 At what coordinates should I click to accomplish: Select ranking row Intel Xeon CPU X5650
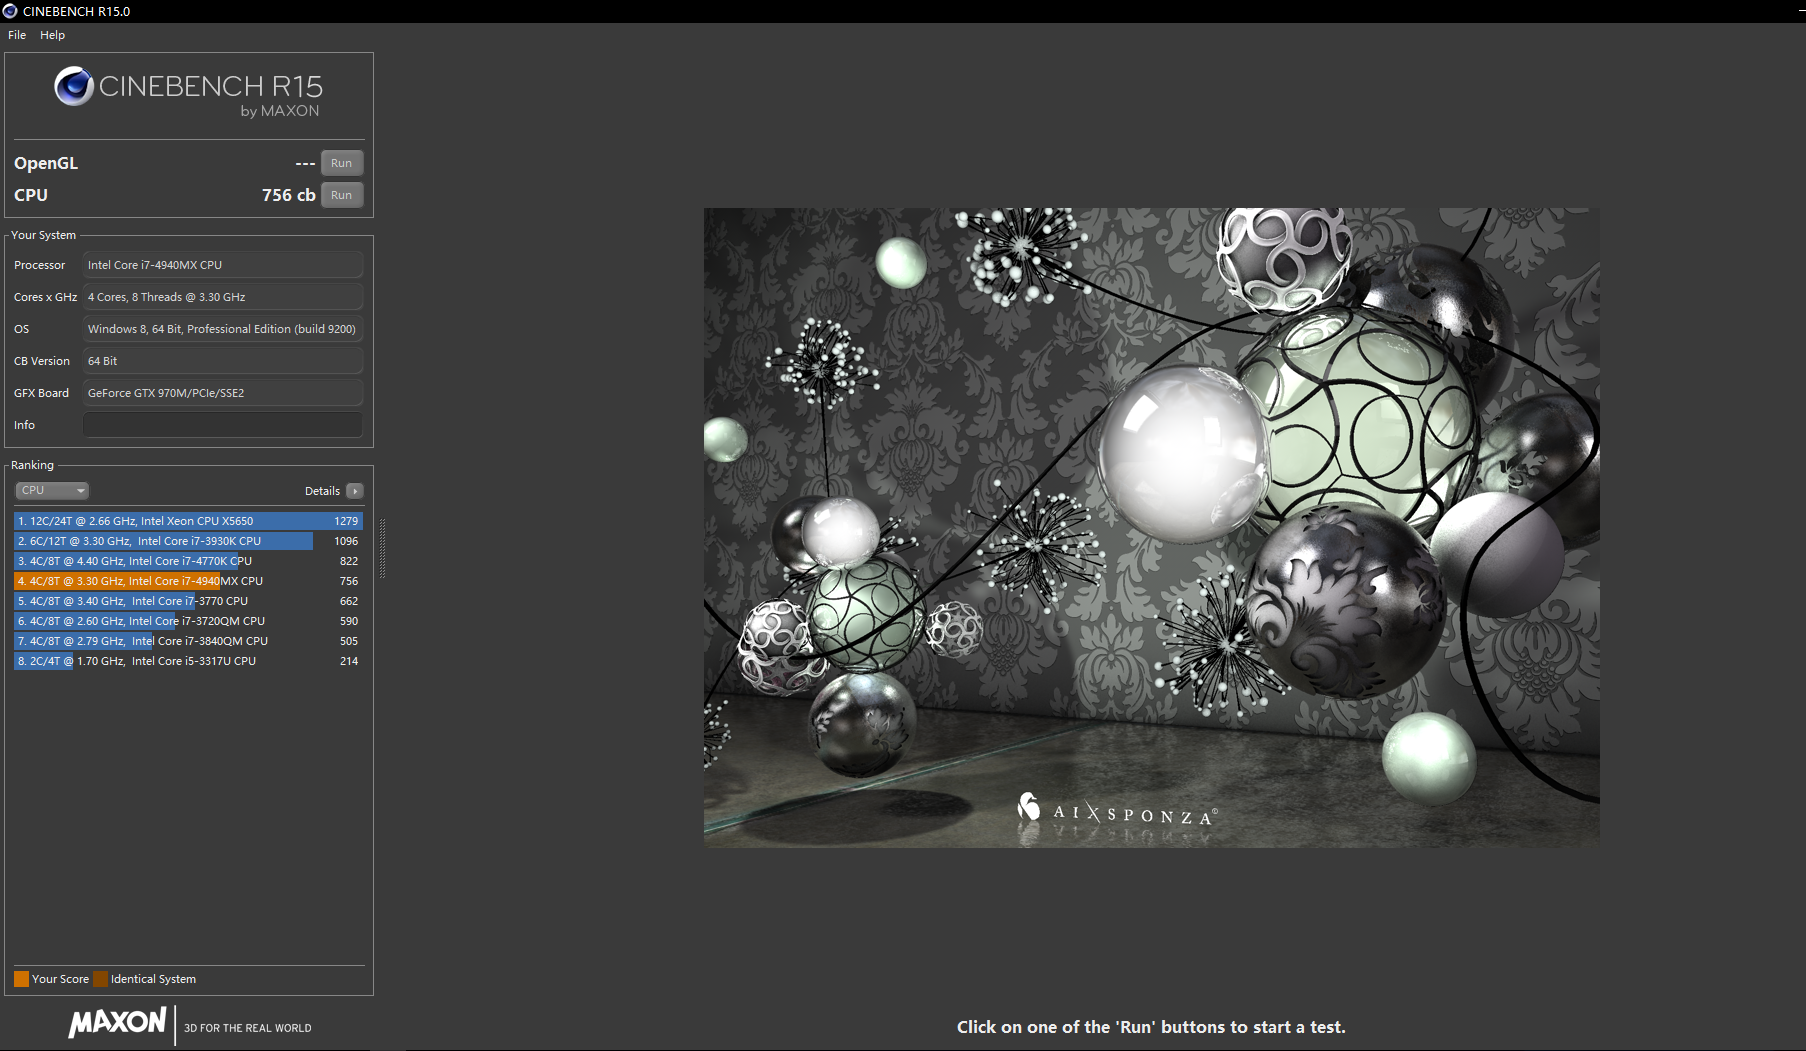click(x=188, y=521)
